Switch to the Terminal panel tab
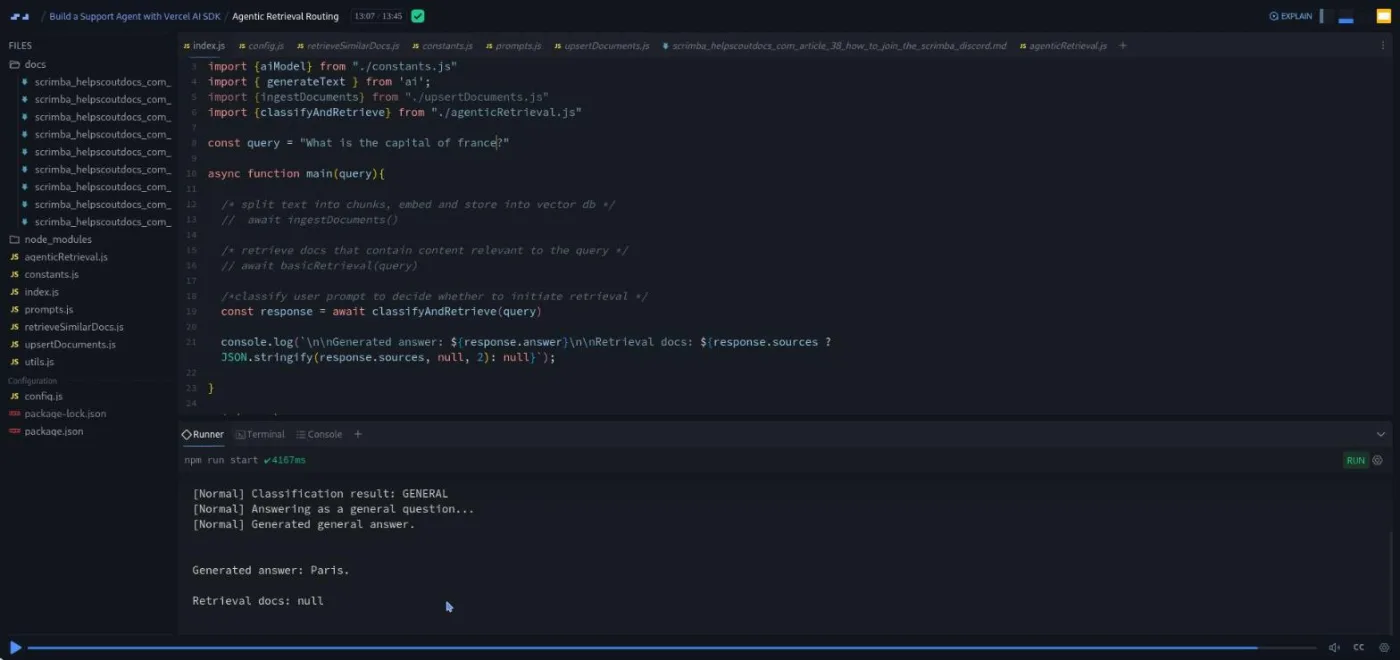The width and height of the screenshot is (1400, 660). tap(260, 434)
